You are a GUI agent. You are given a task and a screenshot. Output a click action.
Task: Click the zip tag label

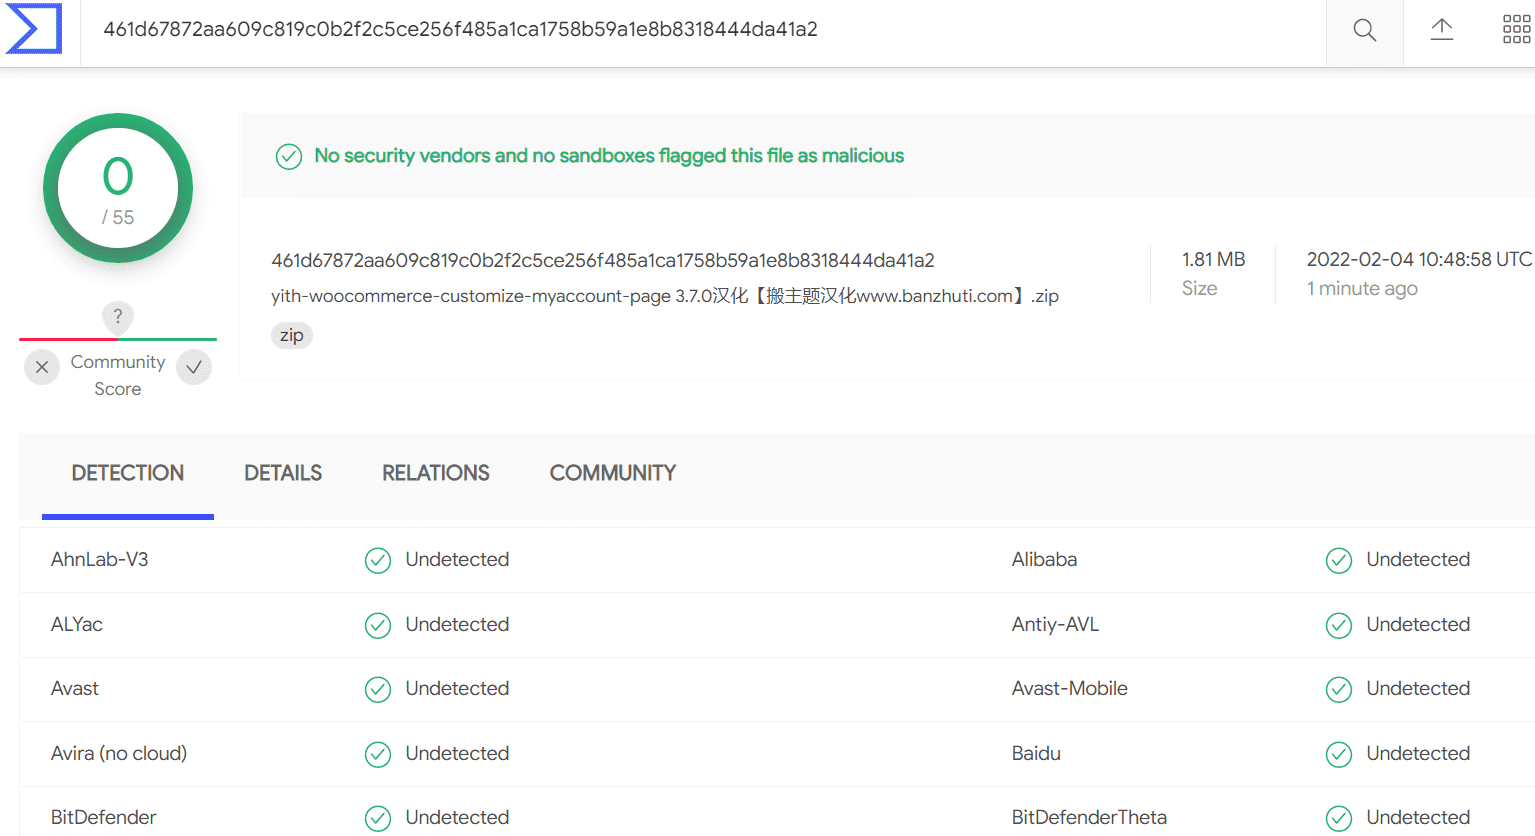click(x=292, y=335)
